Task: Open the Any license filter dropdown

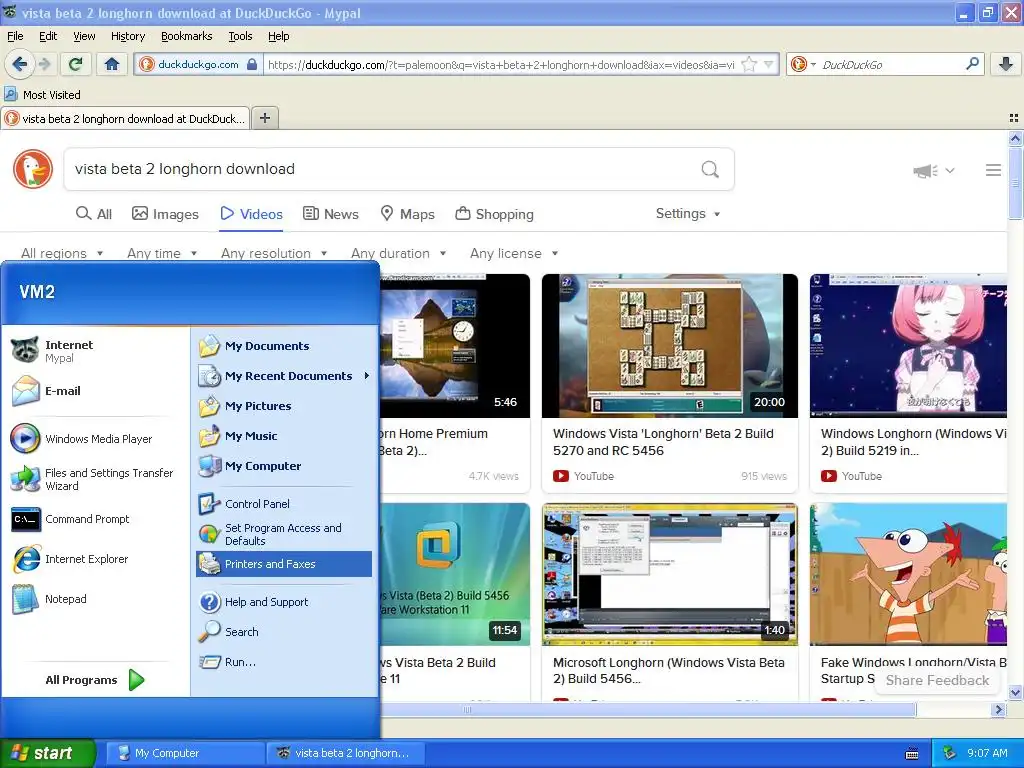Action: (x=514, y=253)
